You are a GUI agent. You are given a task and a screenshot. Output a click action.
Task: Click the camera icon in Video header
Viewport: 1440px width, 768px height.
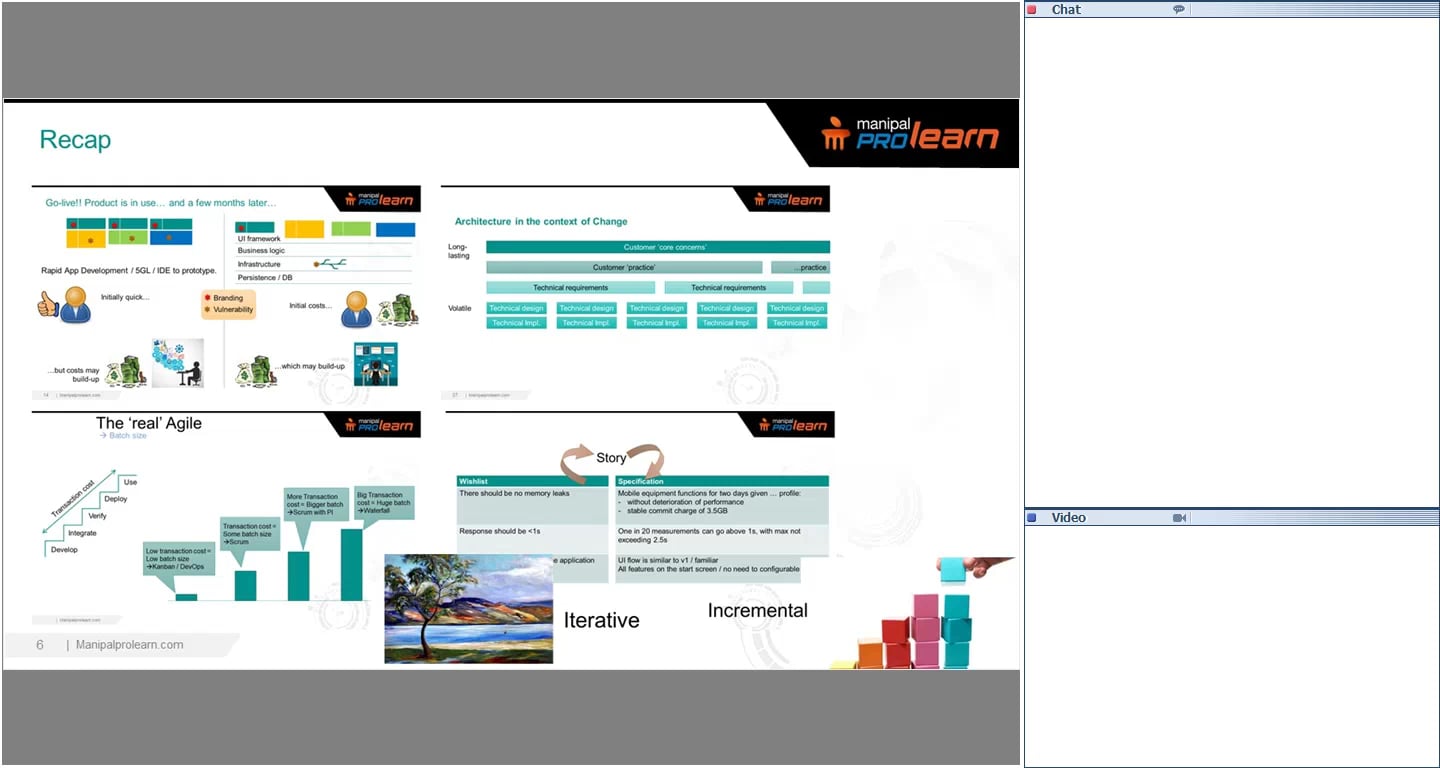coord(1179,518)
